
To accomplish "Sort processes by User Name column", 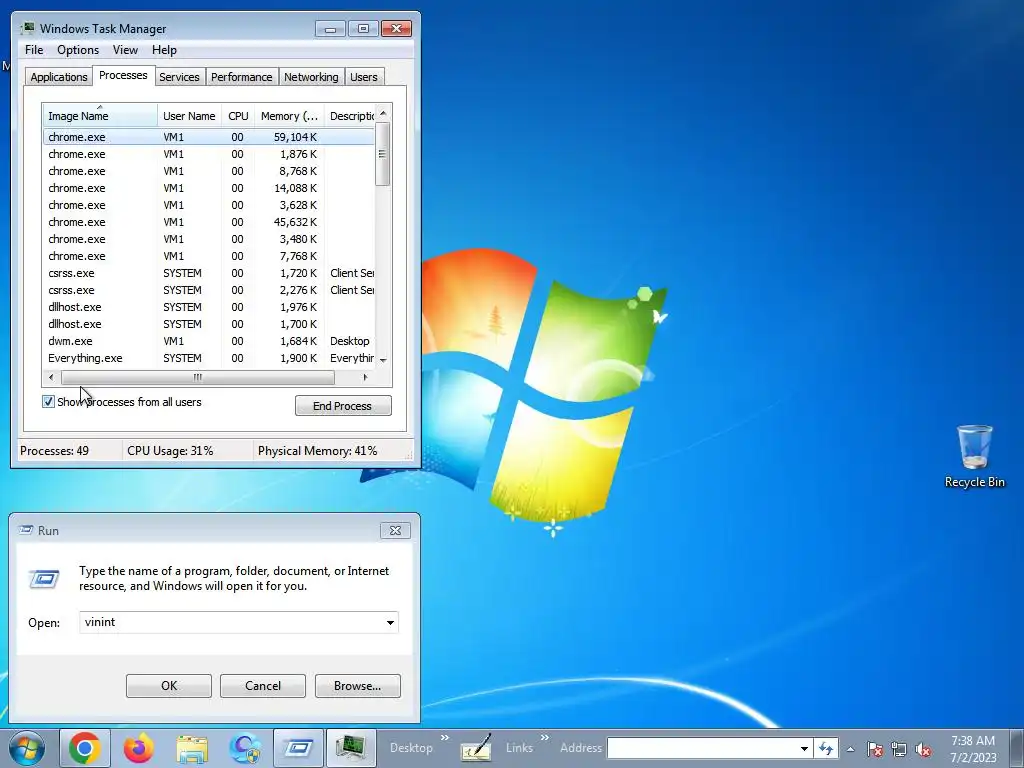I will click(189, 116).
